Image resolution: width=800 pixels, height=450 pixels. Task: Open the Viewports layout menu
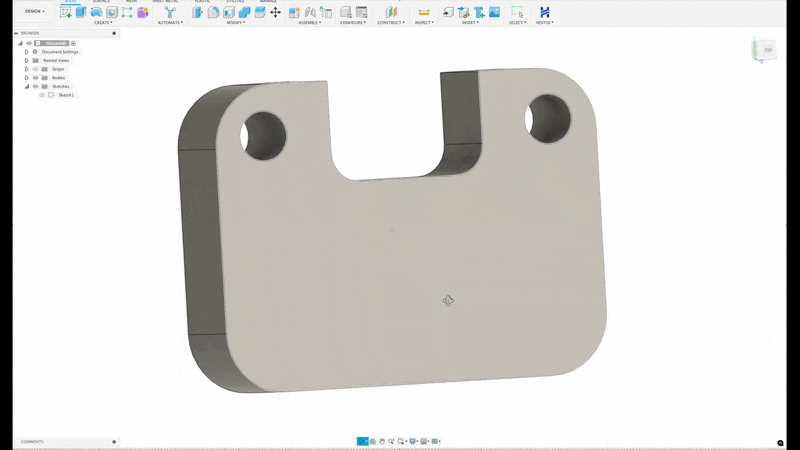point(436,441)
